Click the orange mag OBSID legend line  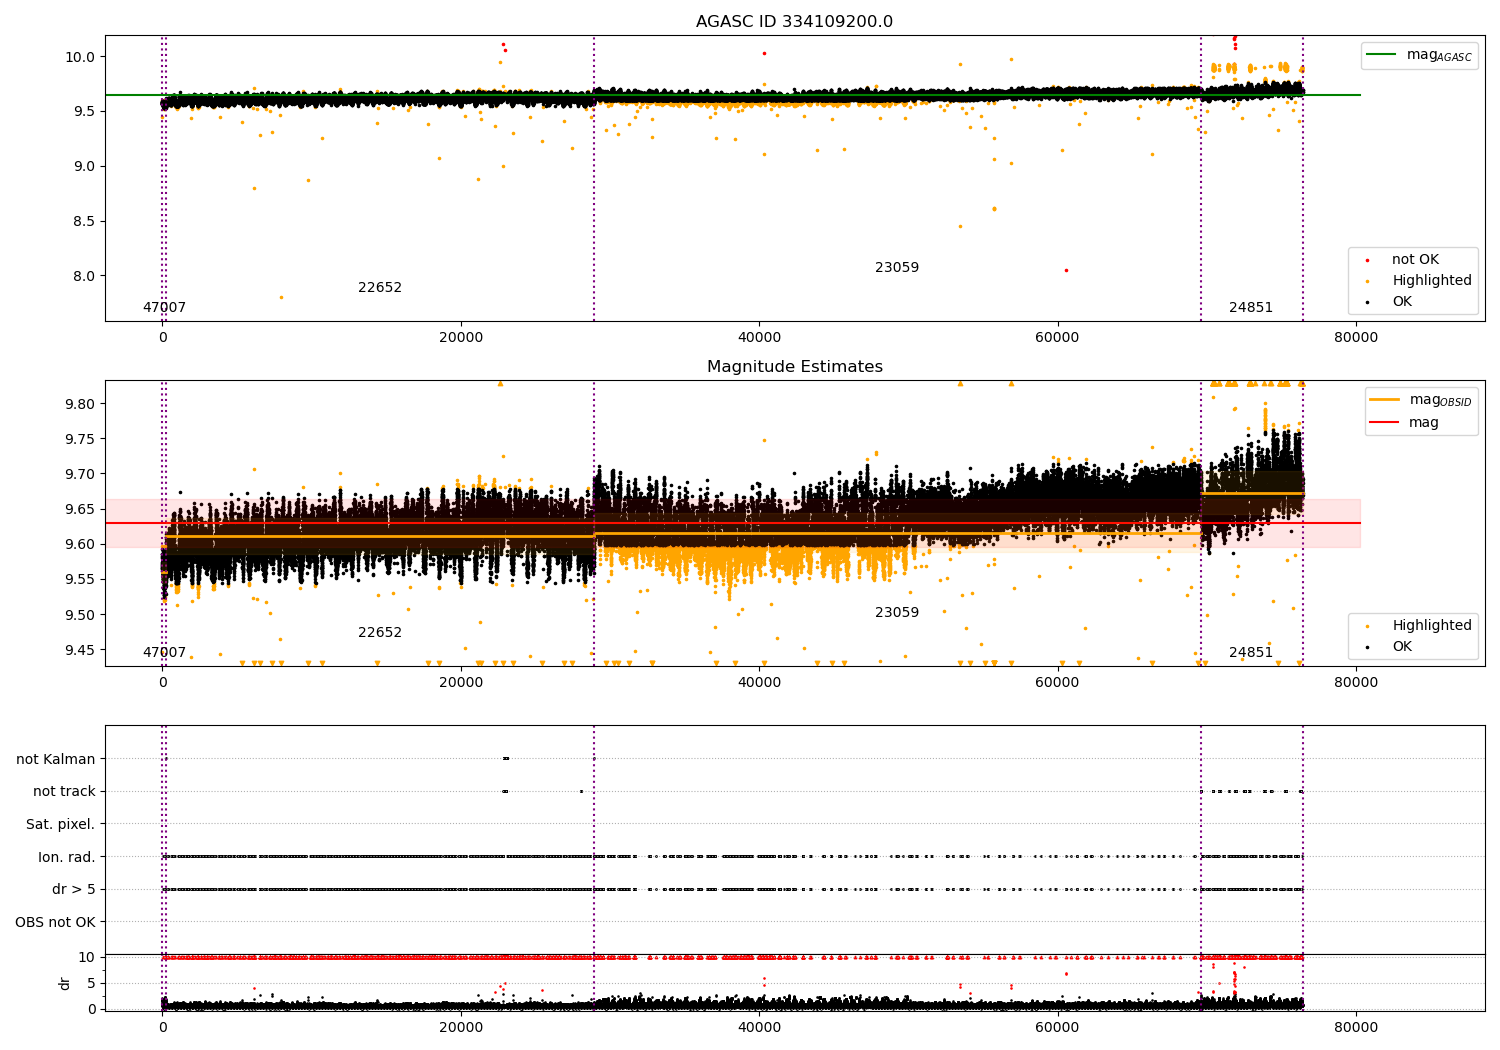coord(1384,400)
